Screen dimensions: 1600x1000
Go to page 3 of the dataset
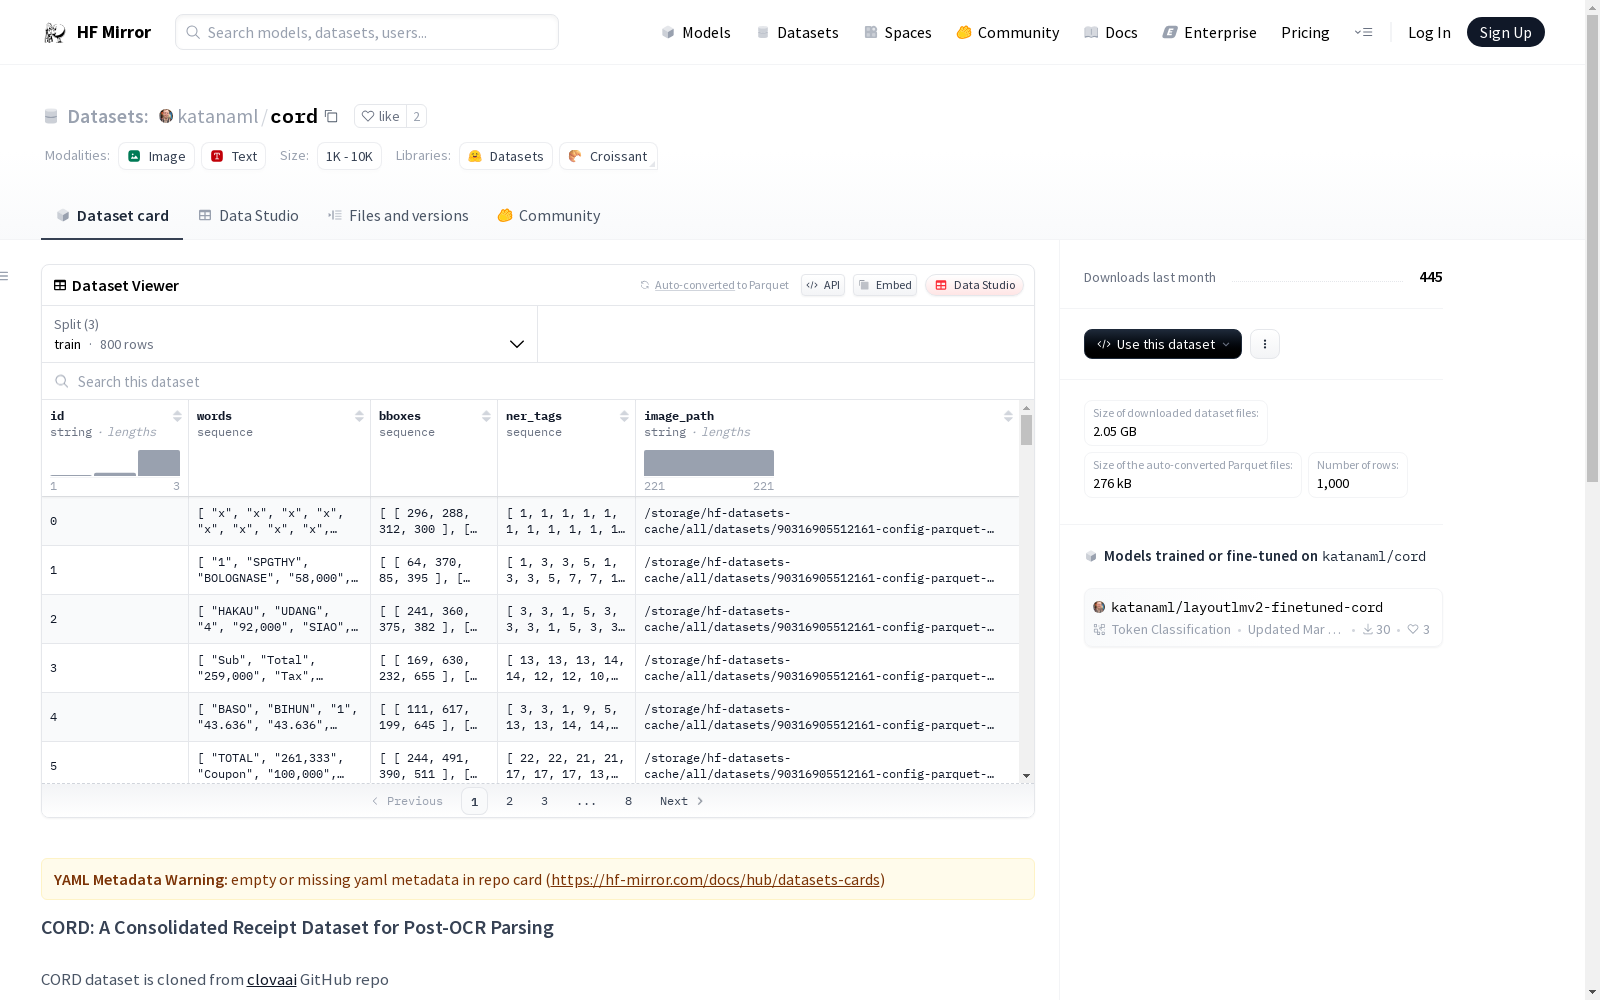545,801
